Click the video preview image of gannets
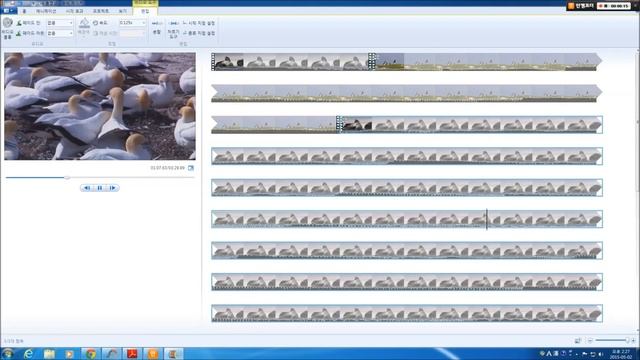 coord(100,106)
